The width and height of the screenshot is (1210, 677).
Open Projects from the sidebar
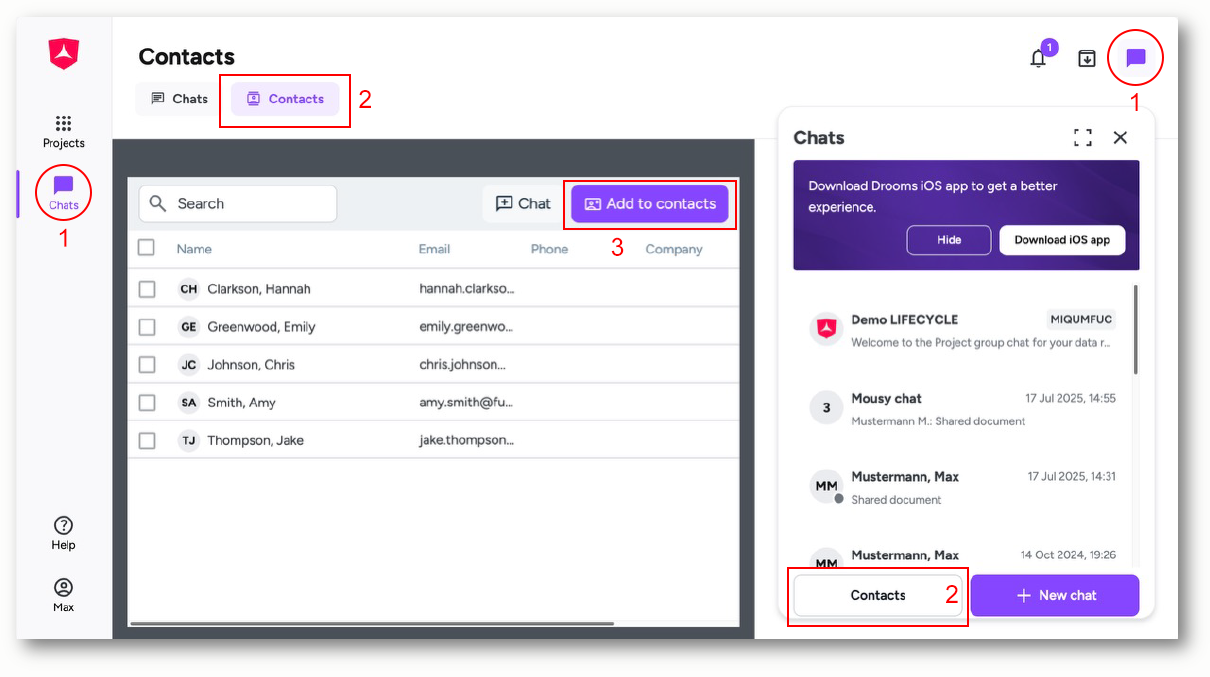coord(63,131)
